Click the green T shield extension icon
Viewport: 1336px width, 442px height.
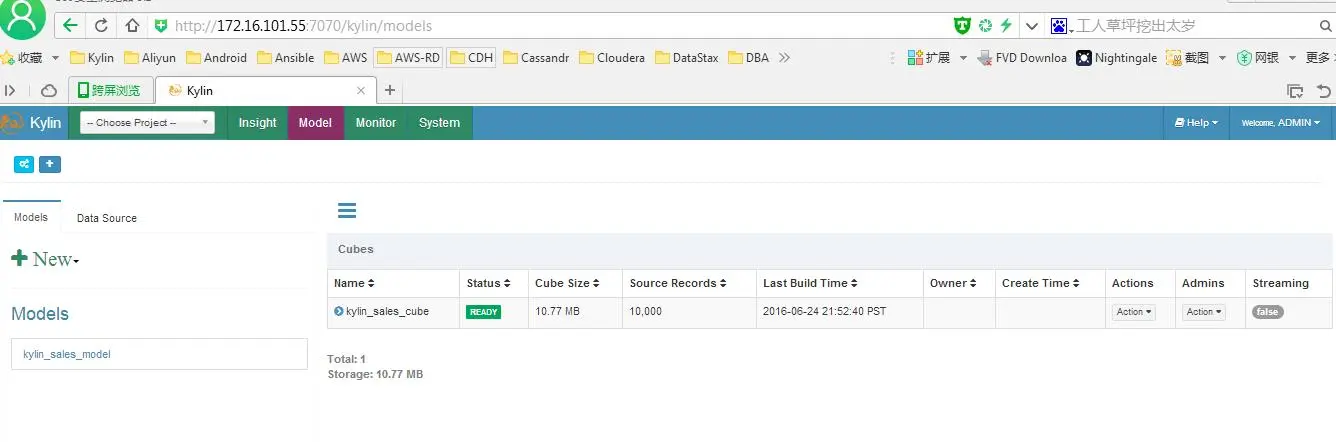[x=962, y=25]
